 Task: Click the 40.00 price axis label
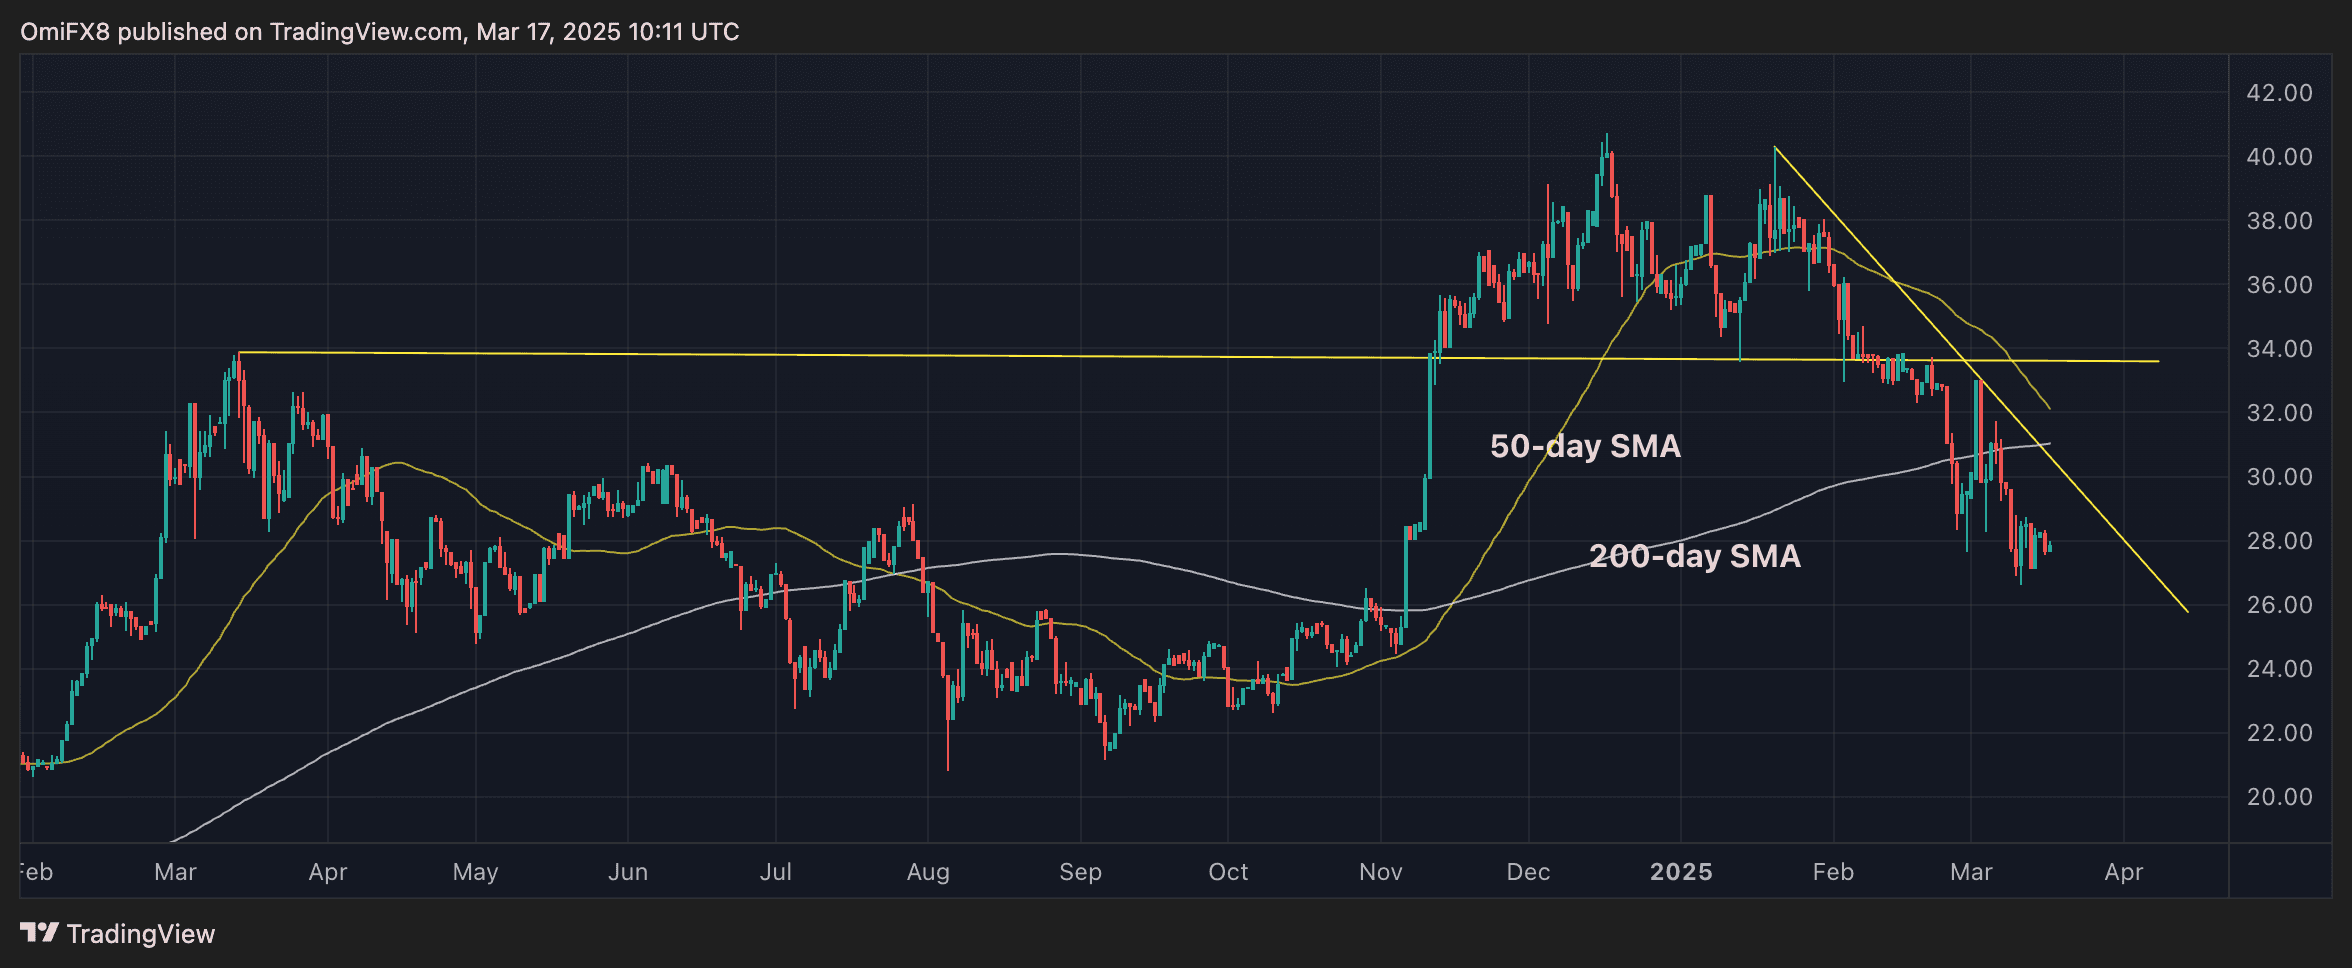[2280, 157]
